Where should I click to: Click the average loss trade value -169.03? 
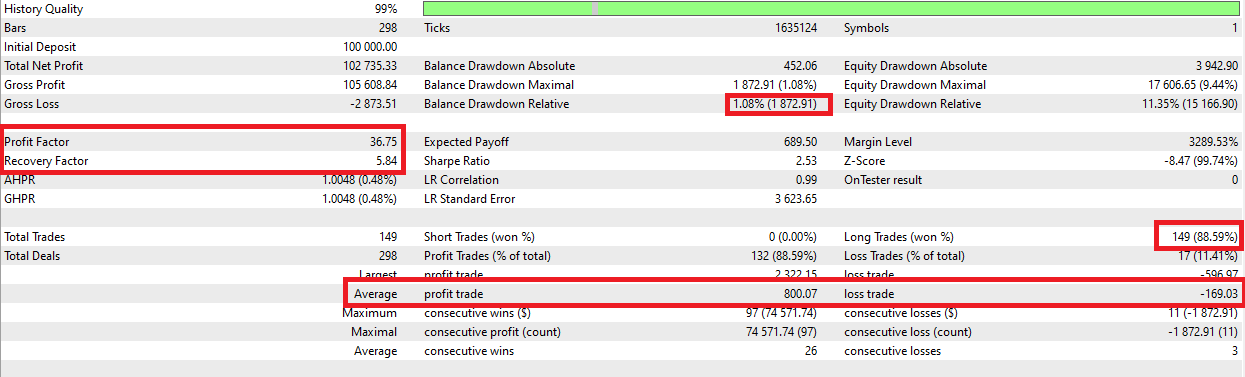pyautogui.click(x=1219, y=294)
